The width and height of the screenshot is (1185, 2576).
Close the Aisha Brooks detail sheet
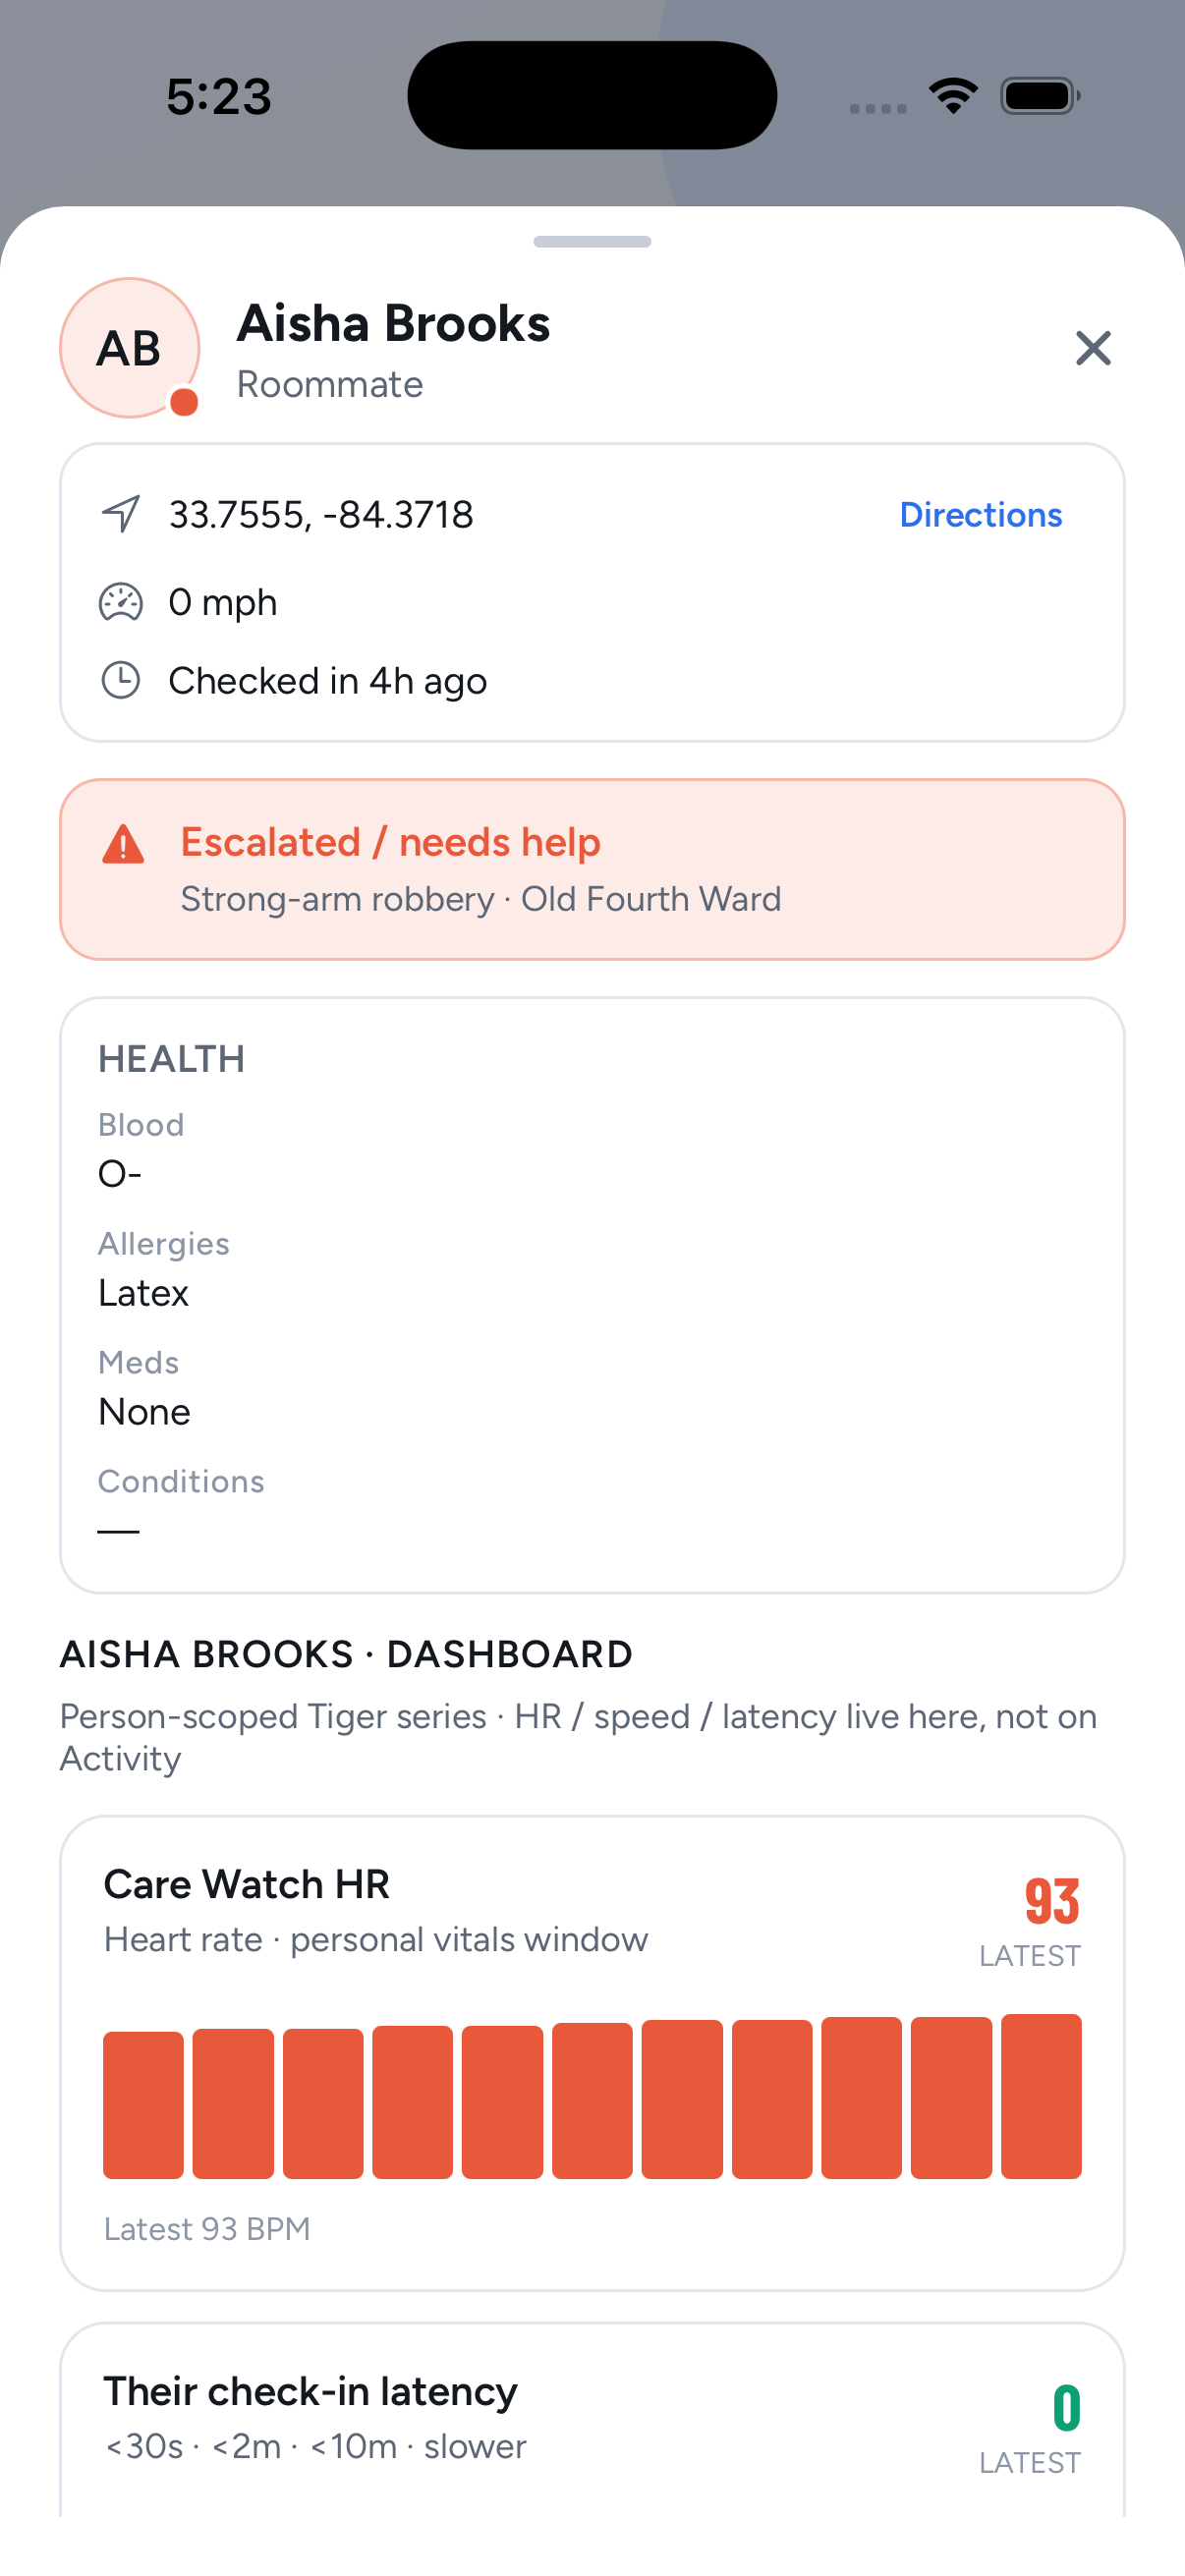(1093, 348)
